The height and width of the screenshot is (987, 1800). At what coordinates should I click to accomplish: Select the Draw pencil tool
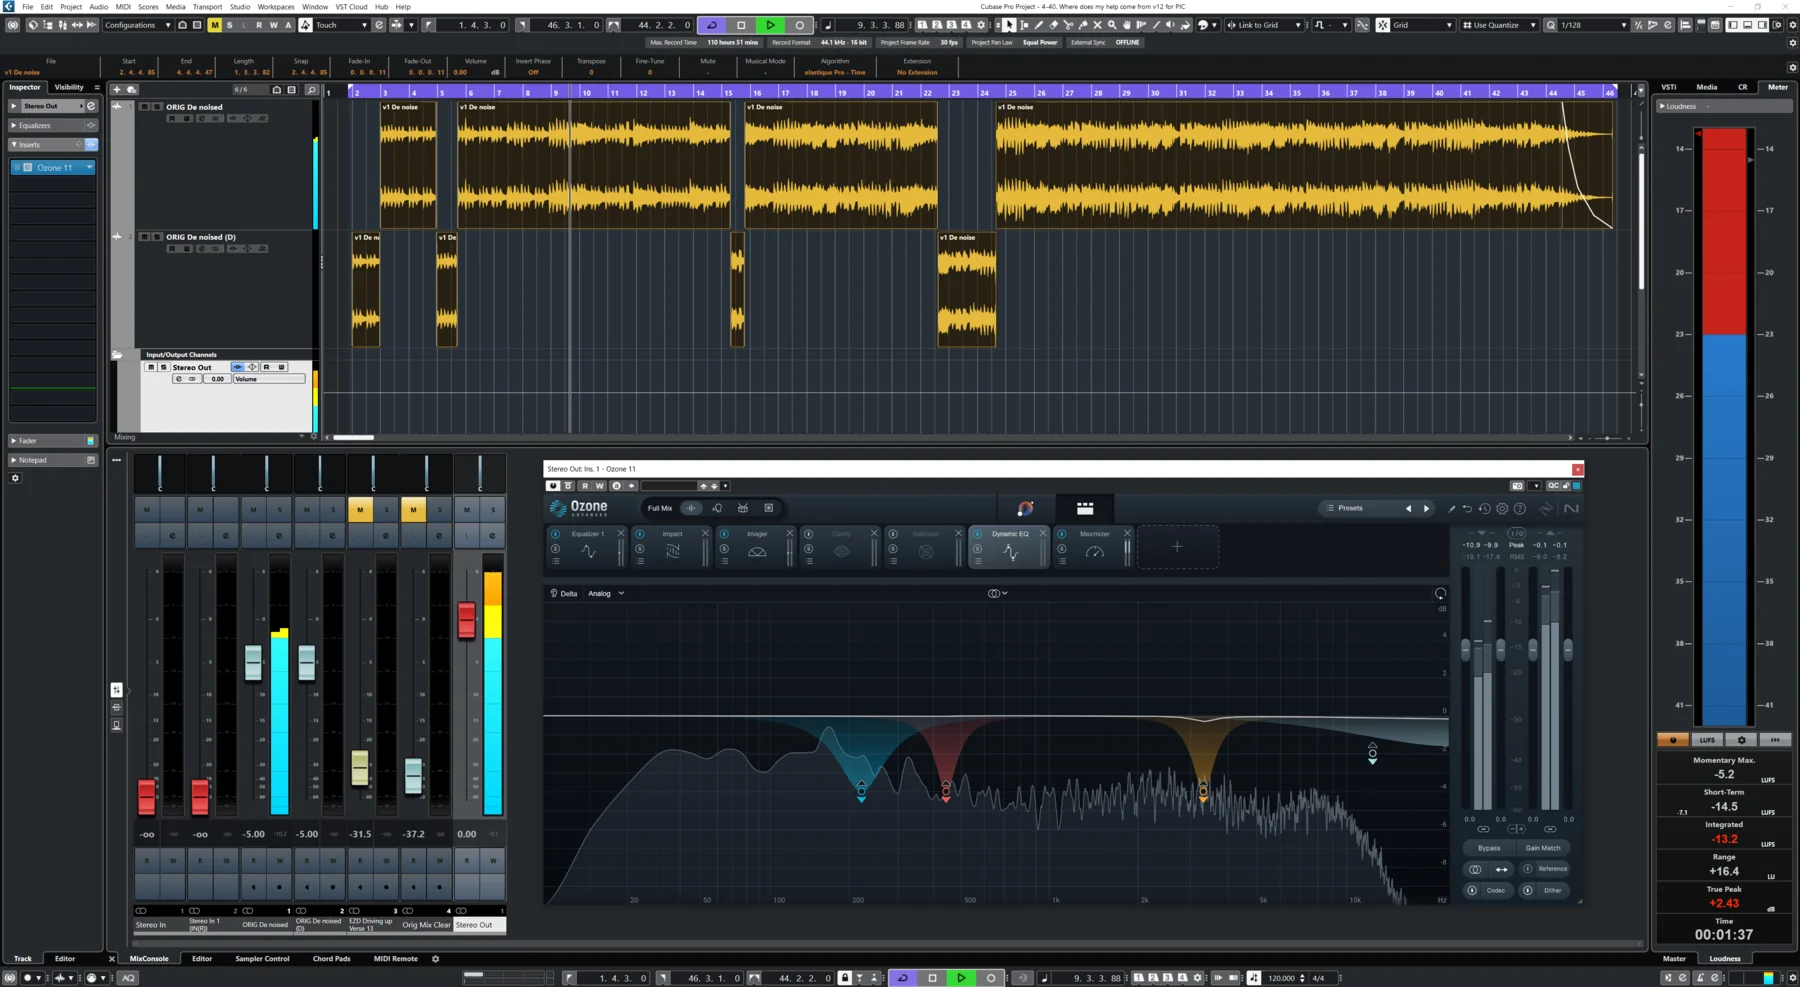[1039, 25]
